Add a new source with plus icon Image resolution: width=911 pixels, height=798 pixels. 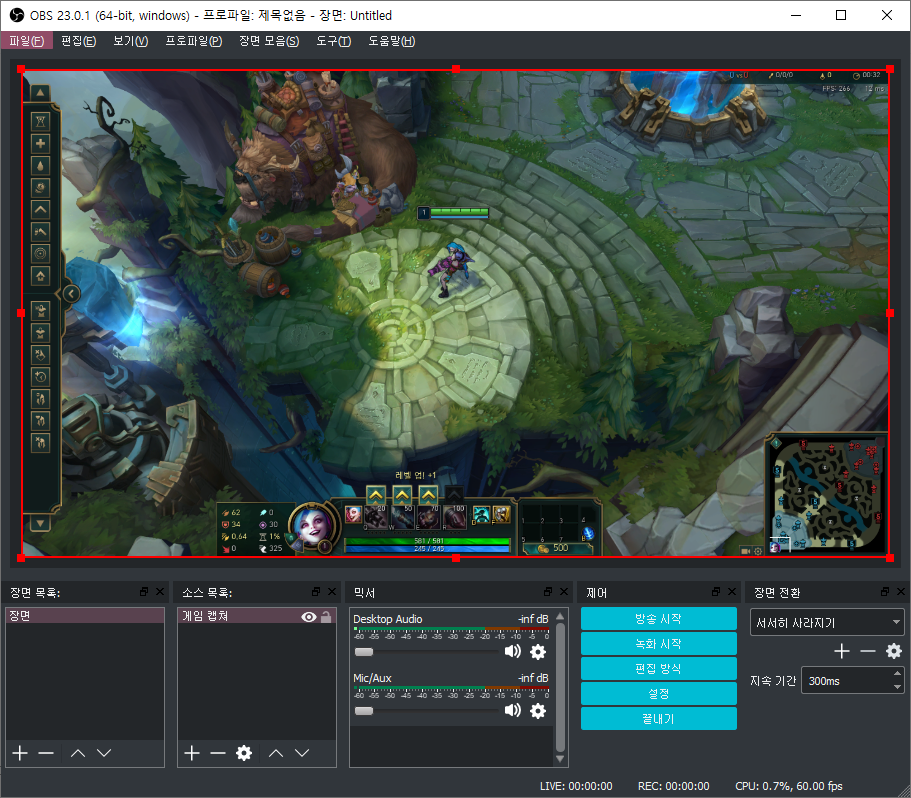point(192,753)
